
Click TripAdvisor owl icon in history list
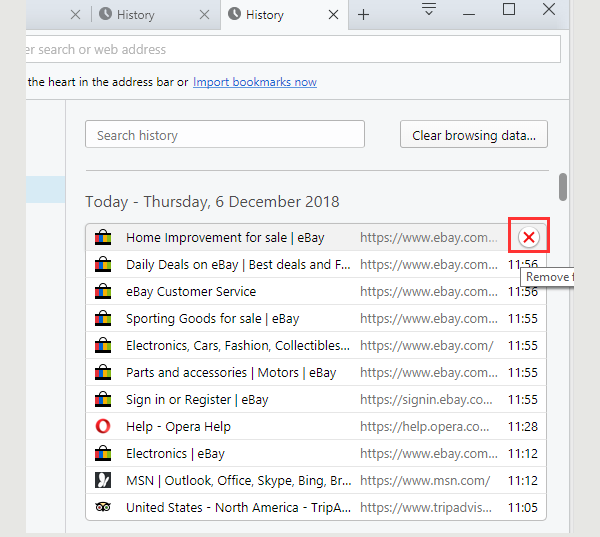[103, 507]
